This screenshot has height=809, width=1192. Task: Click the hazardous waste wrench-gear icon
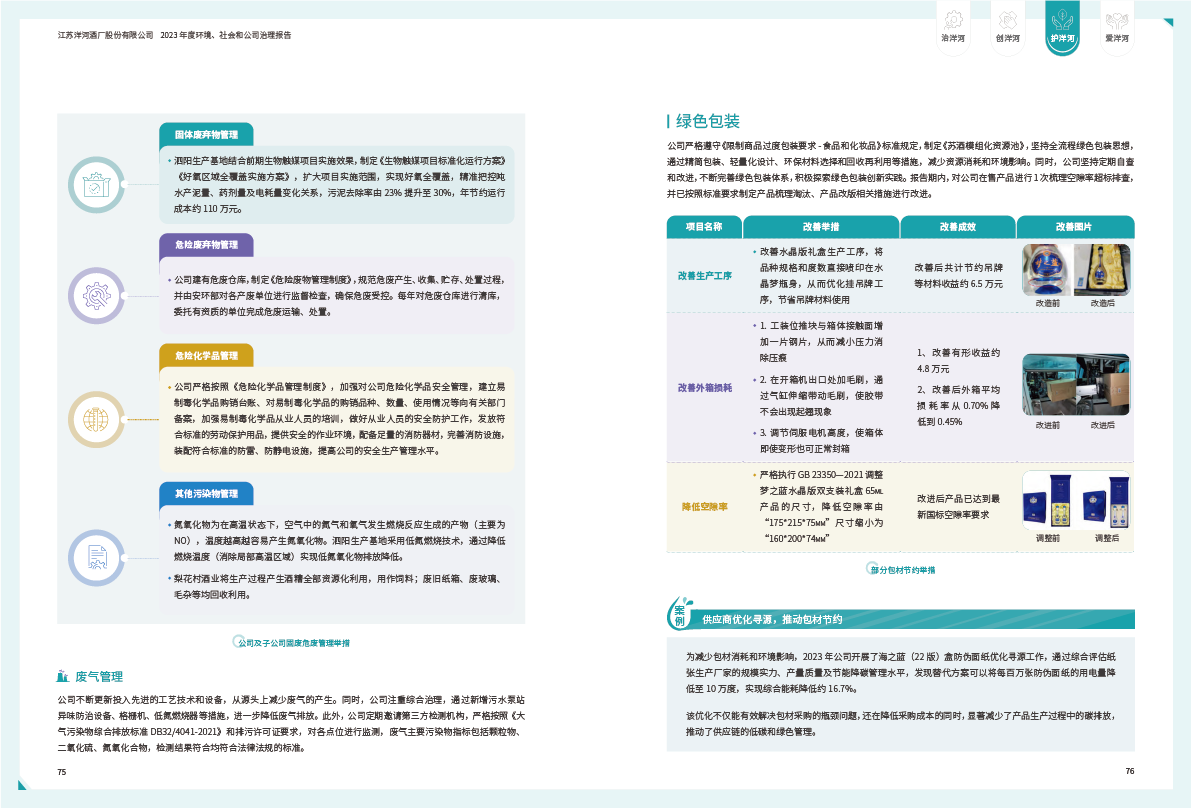tap(96, 295)
